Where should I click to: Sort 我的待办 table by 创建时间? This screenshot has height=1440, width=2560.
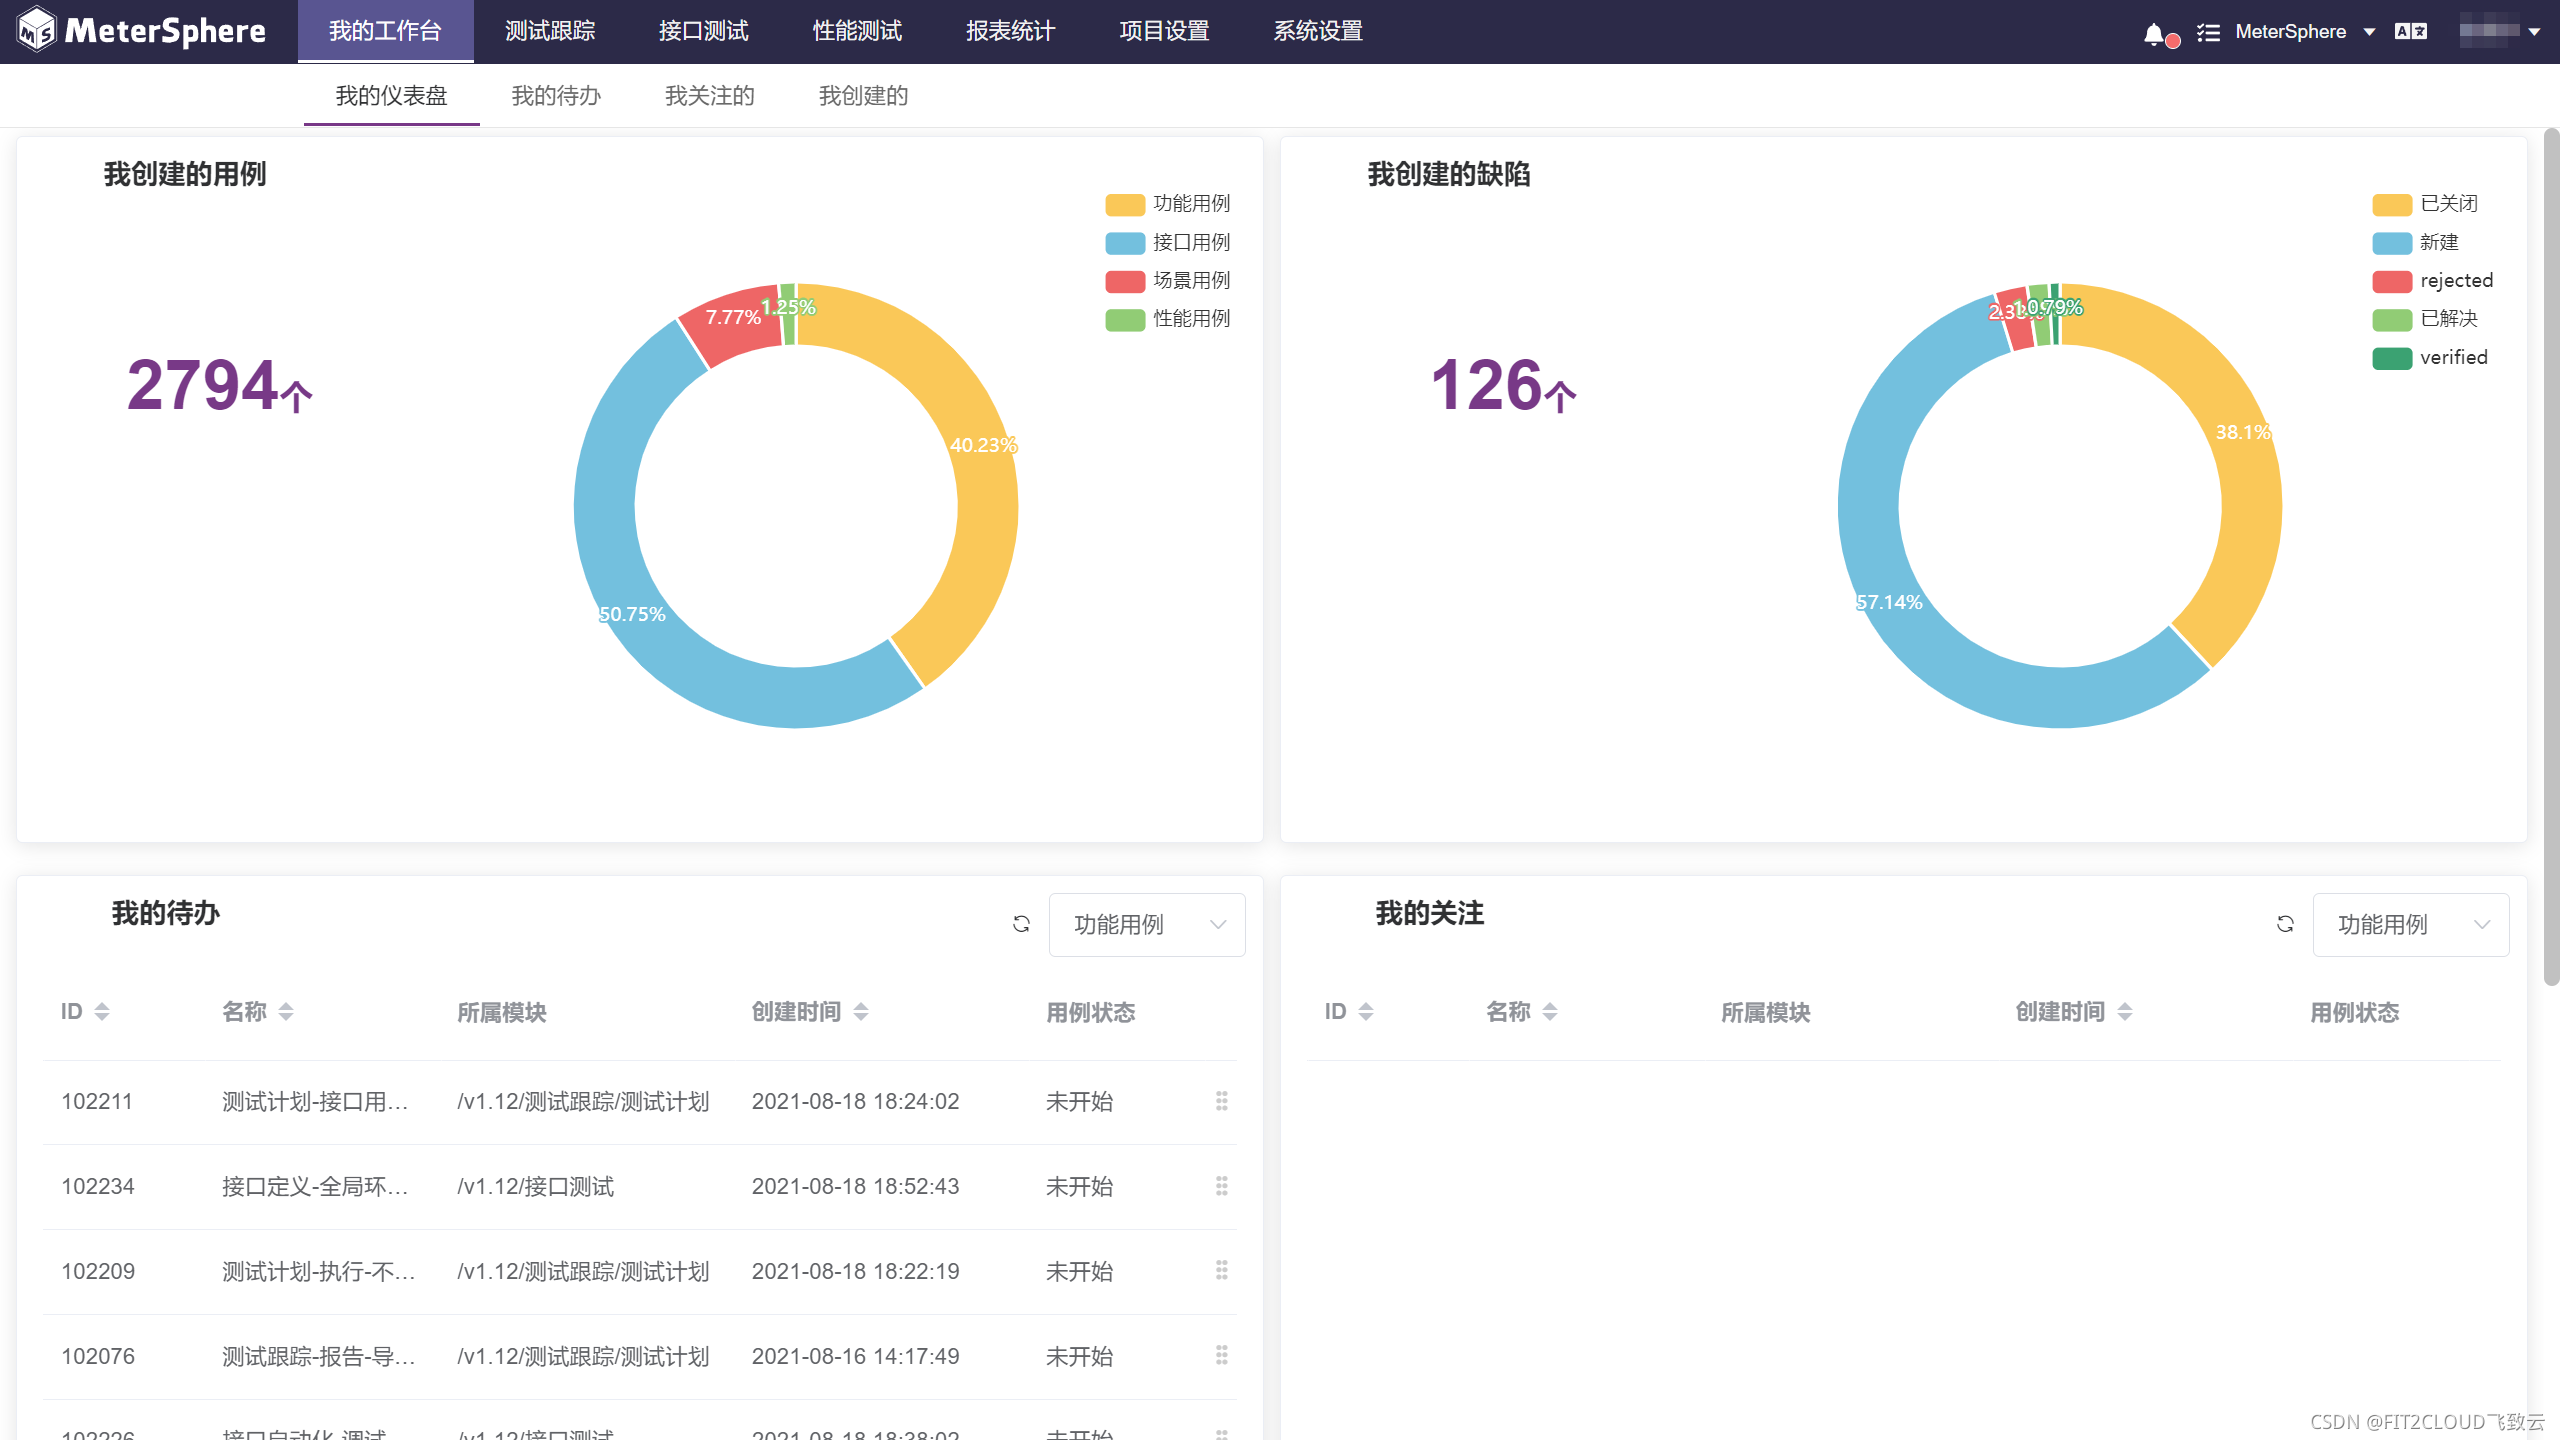(x=860, y=1012)
